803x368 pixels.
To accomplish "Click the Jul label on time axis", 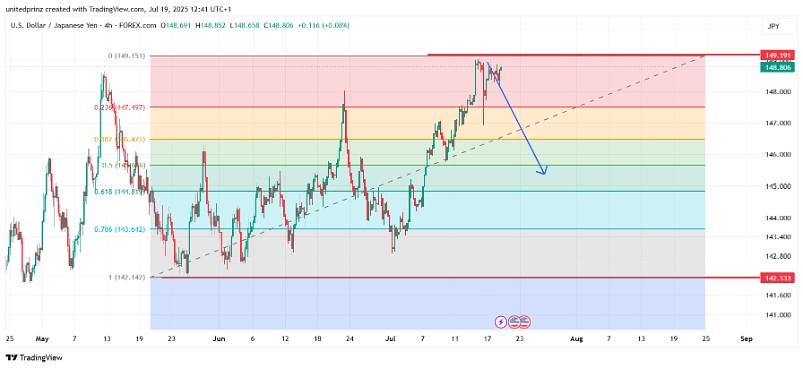I will [x=391, y=338].
